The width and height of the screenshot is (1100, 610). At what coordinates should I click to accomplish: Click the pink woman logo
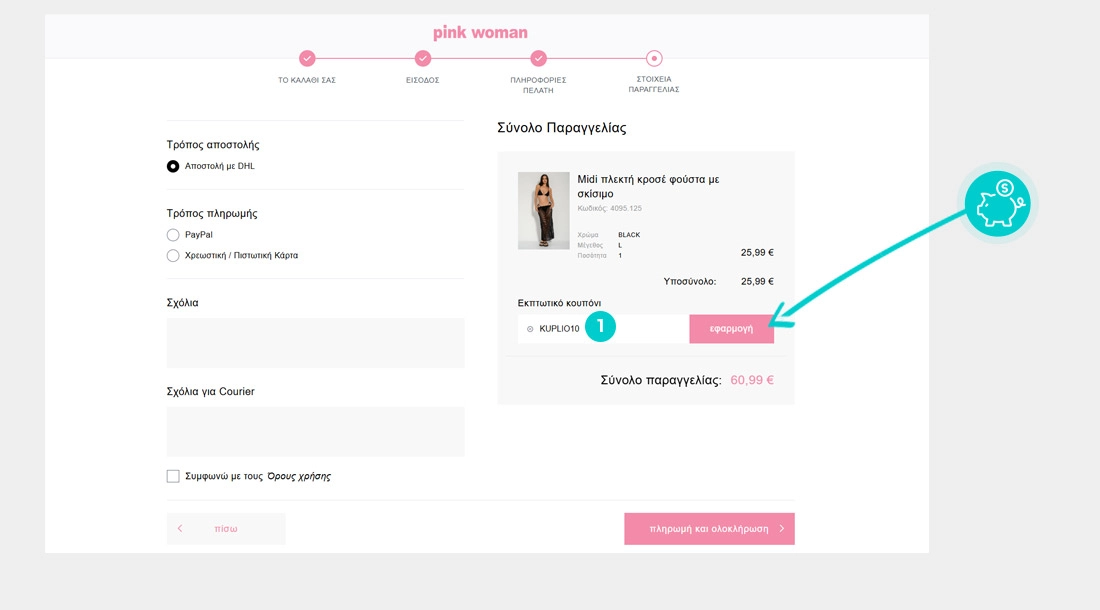pyautogui.click(x=480, y=33)
